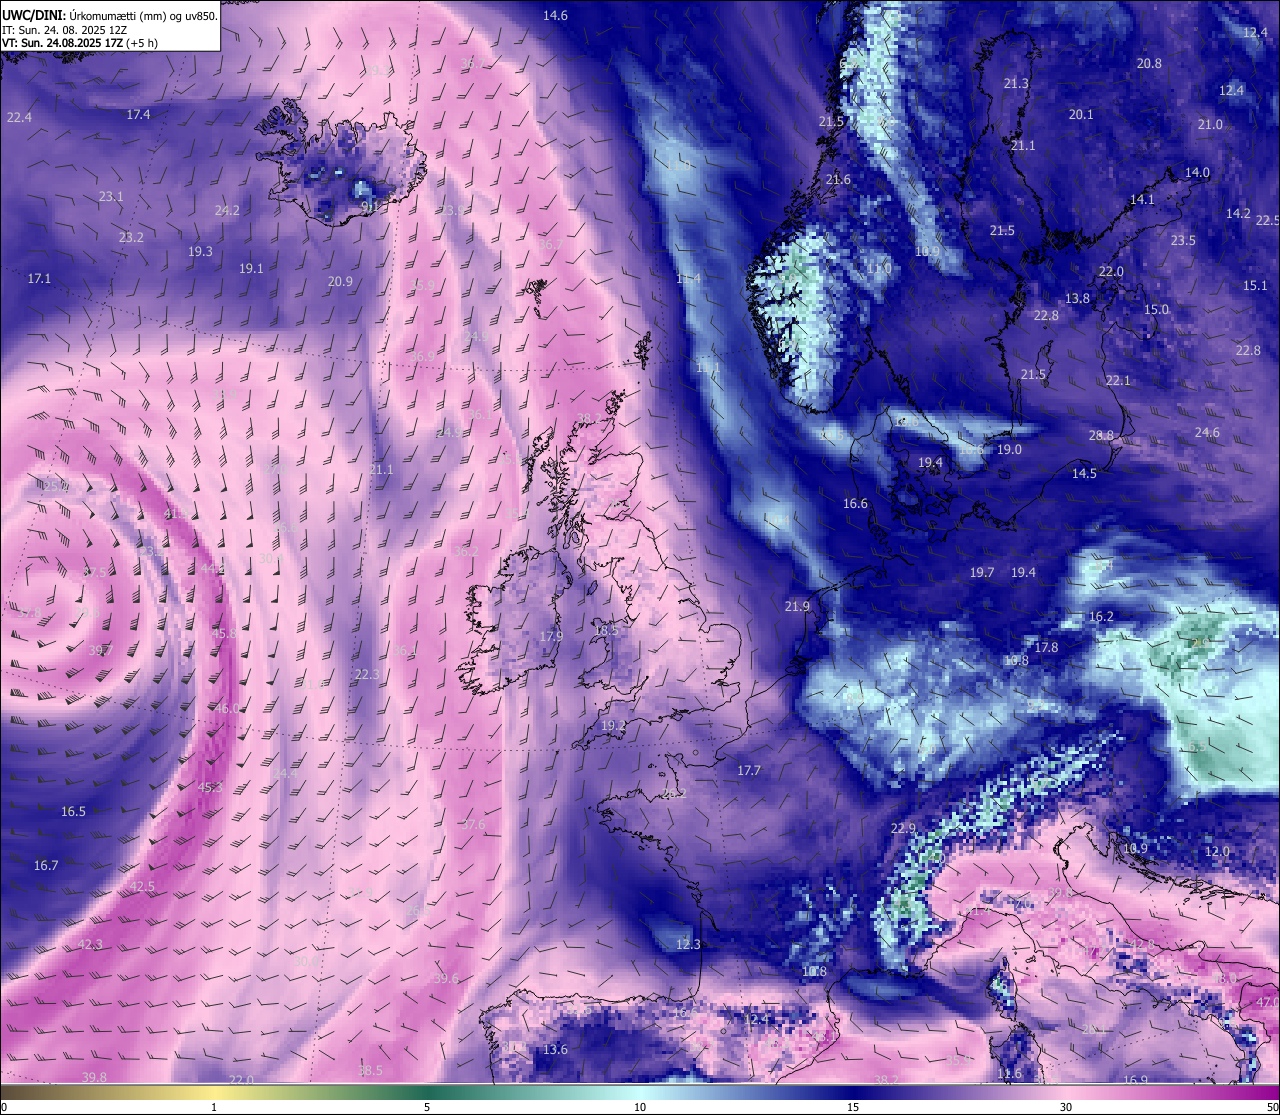Click the map value '39.6' off Iberia
Viewport: 1280px width, 1115px height.
(446, 979)
